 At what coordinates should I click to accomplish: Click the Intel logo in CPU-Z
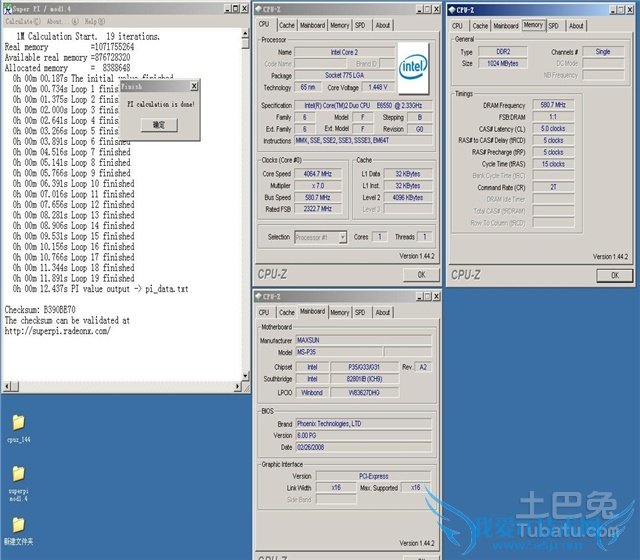[x=412, y=64]
